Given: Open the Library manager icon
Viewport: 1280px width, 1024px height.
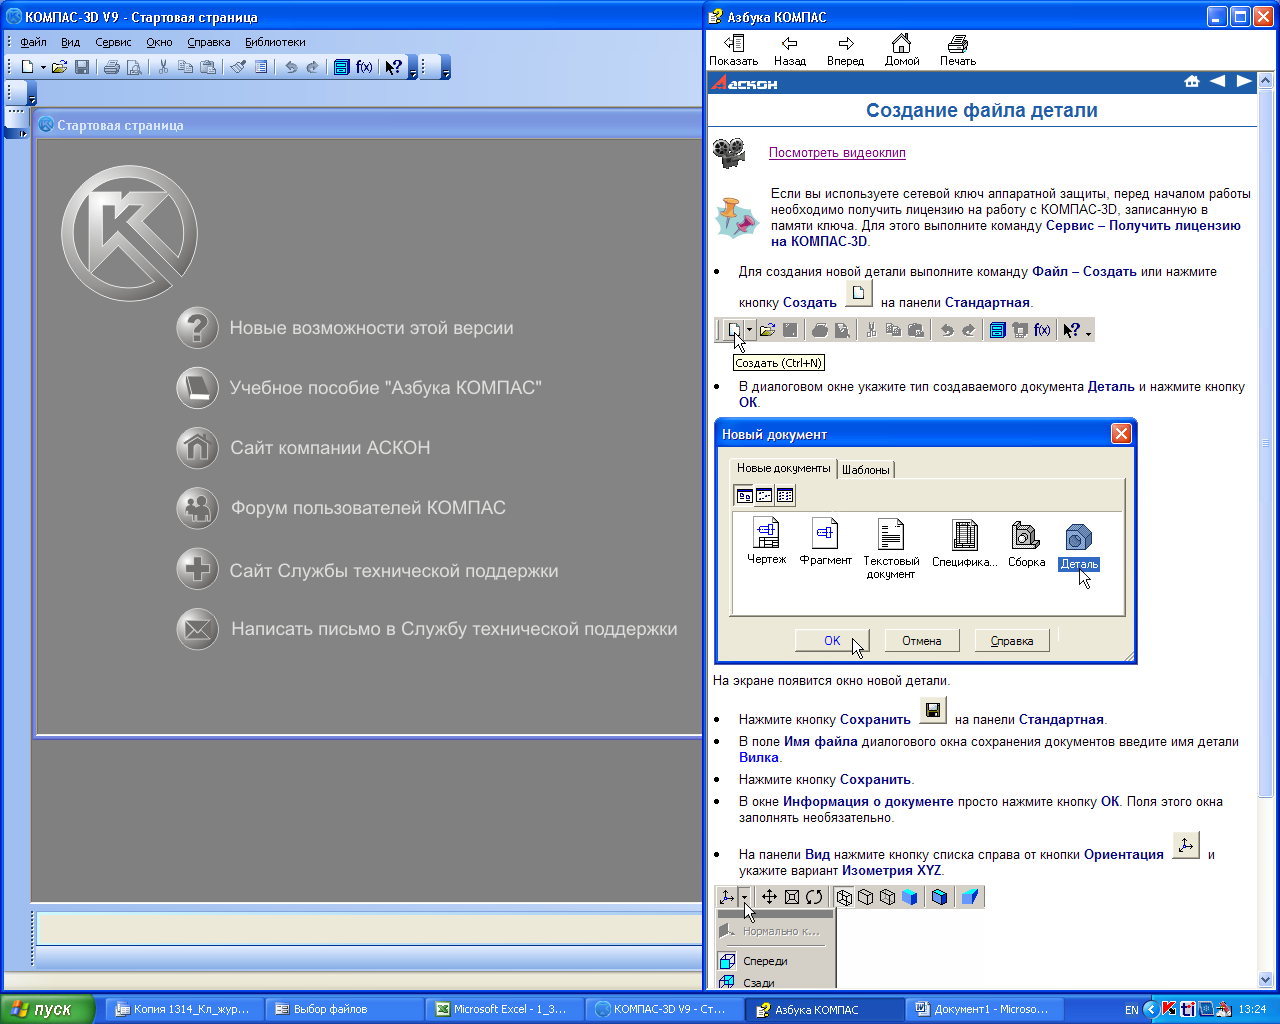Looking at the screenshot, I should coord(342,67).
